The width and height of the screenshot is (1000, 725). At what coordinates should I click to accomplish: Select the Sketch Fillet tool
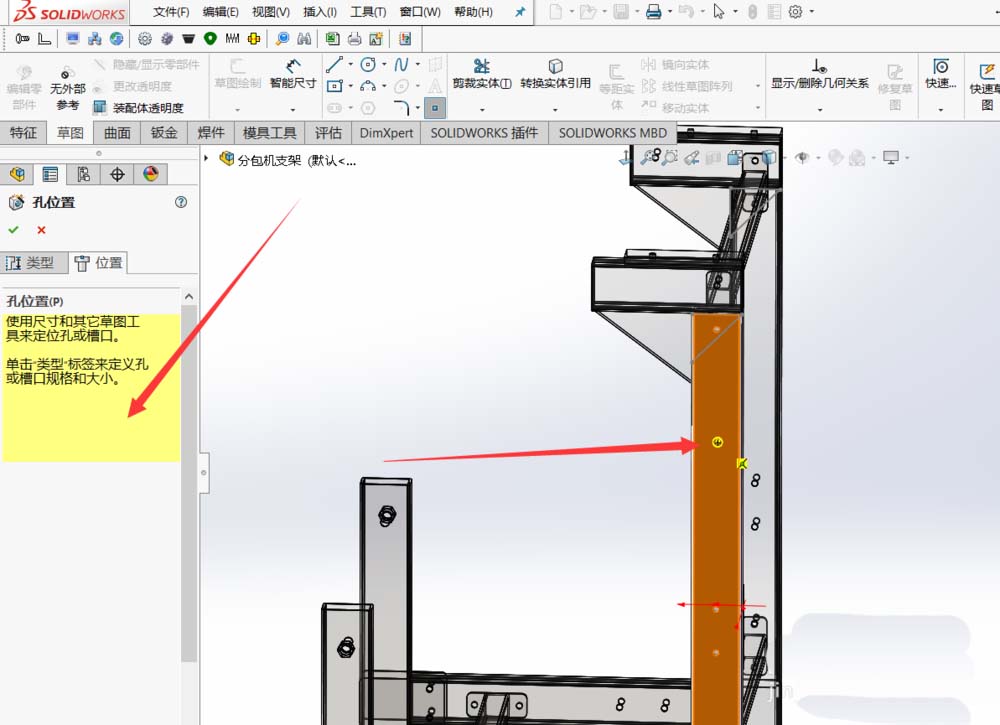401,107
